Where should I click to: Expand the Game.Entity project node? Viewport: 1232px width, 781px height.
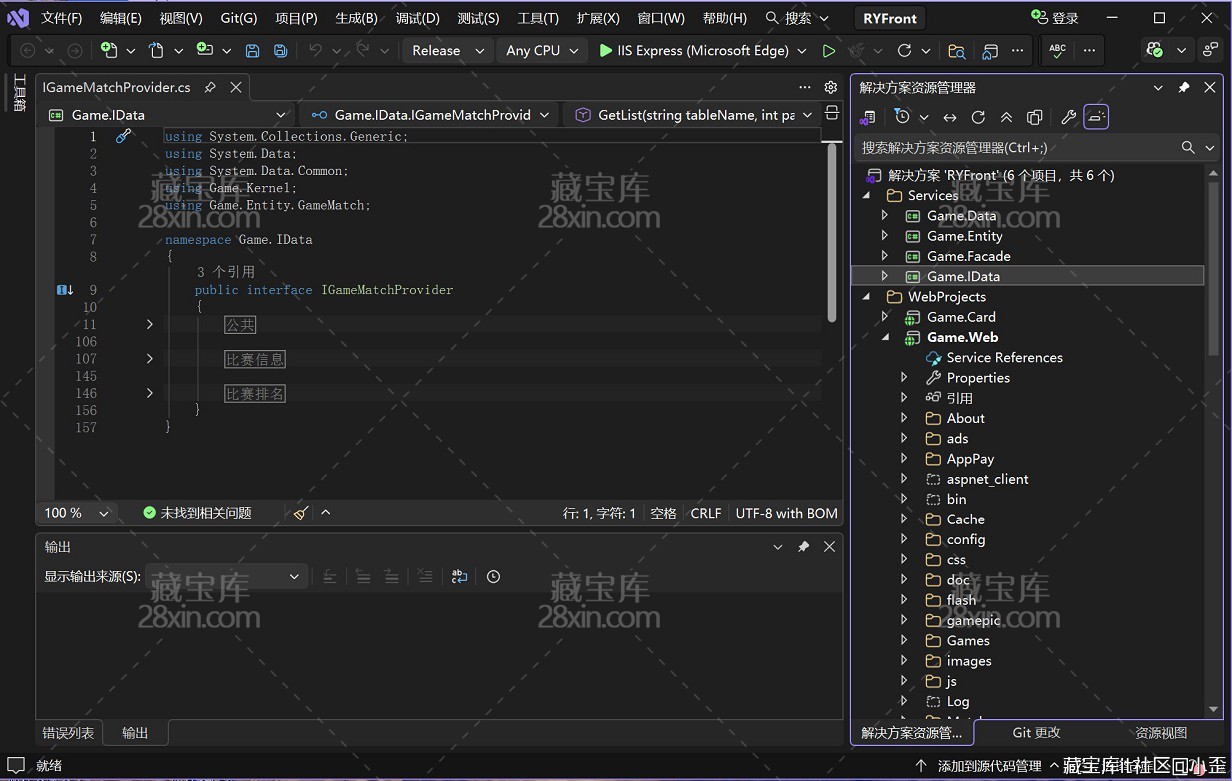[884, 236]
